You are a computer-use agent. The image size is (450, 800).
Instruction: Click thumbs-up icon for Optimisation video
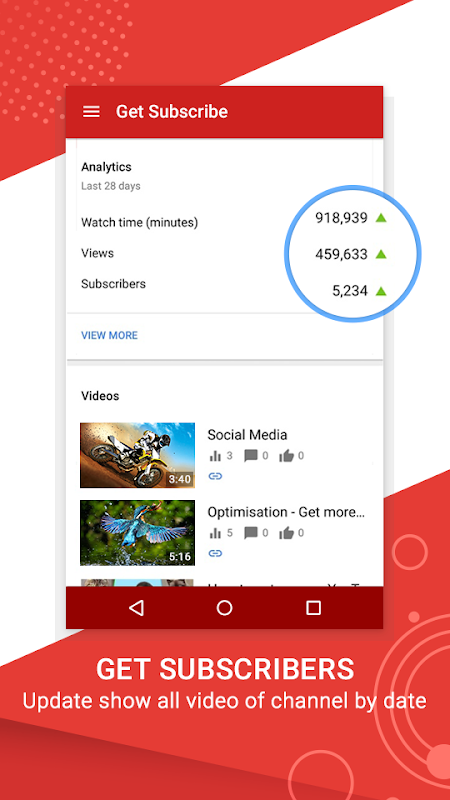pos(286,533)
